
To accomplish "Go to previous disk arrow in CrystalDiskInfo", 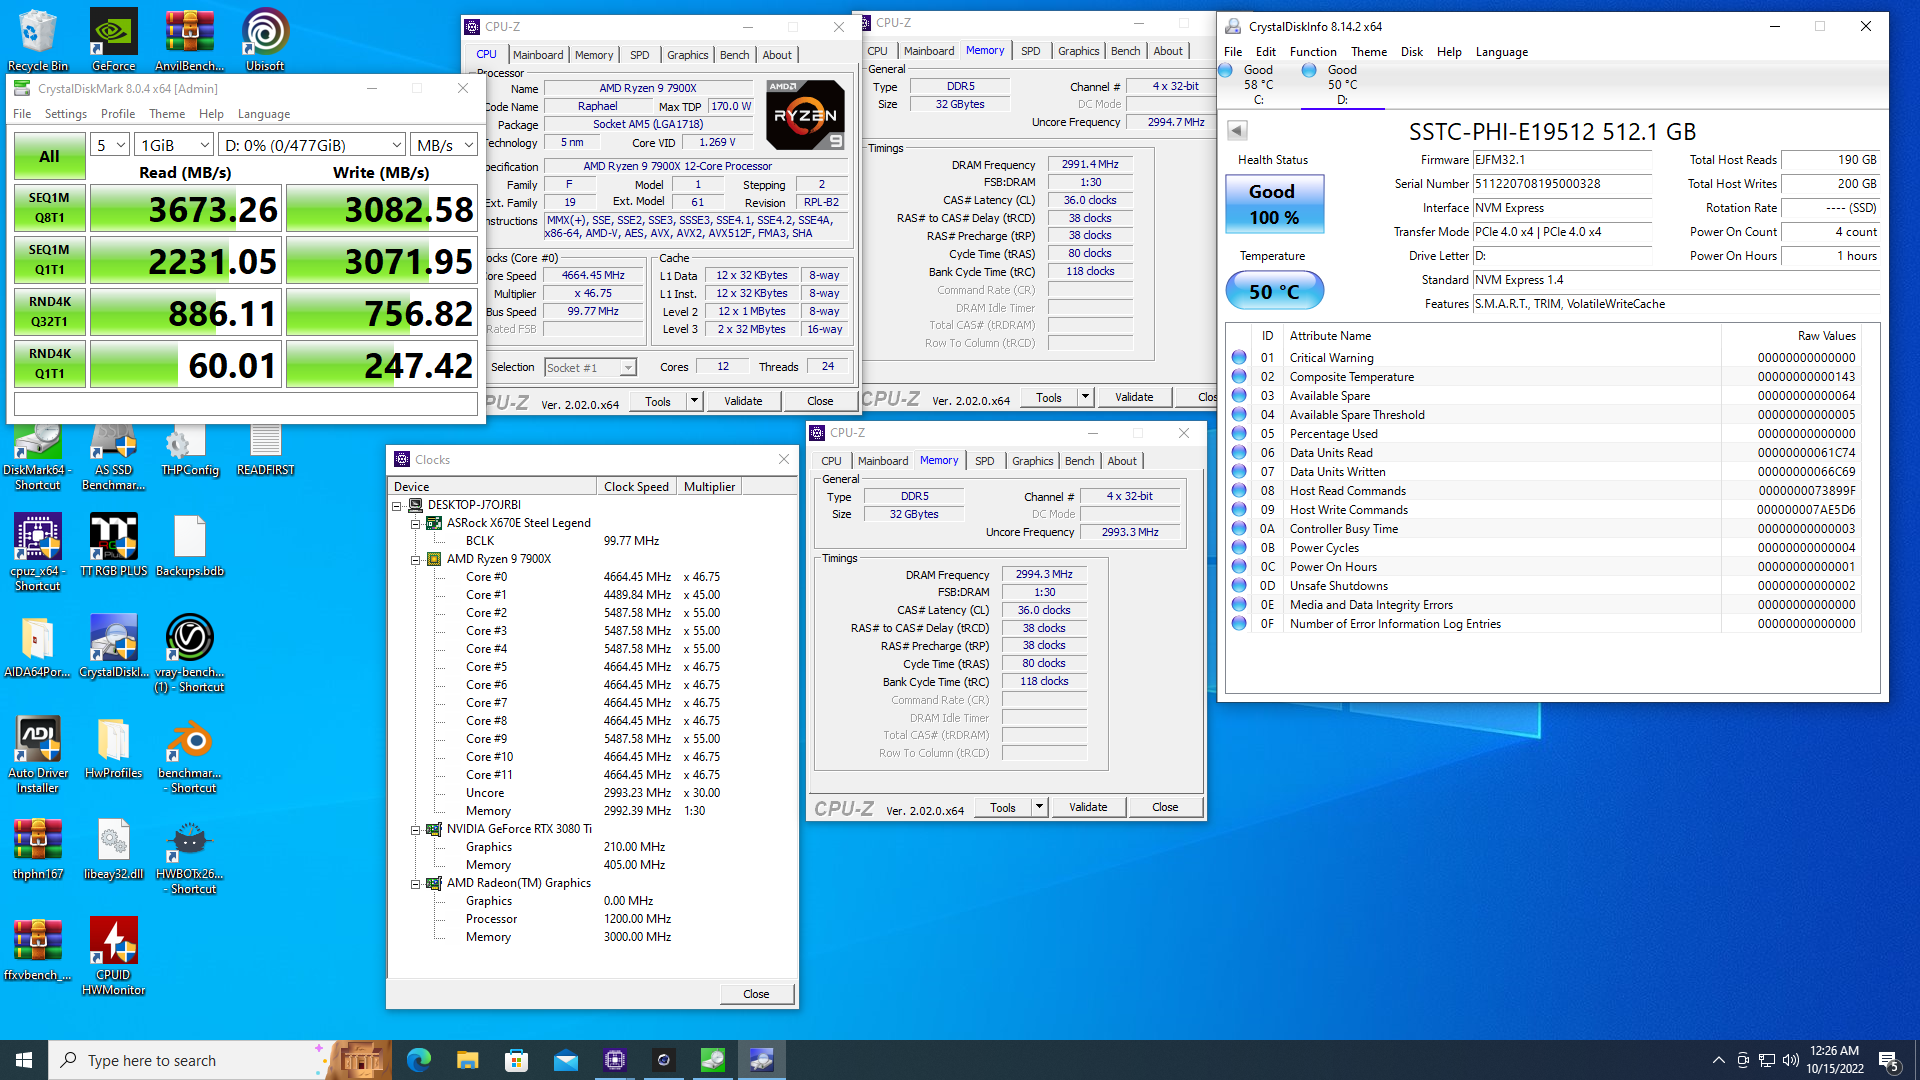I will click(1237, 130).
